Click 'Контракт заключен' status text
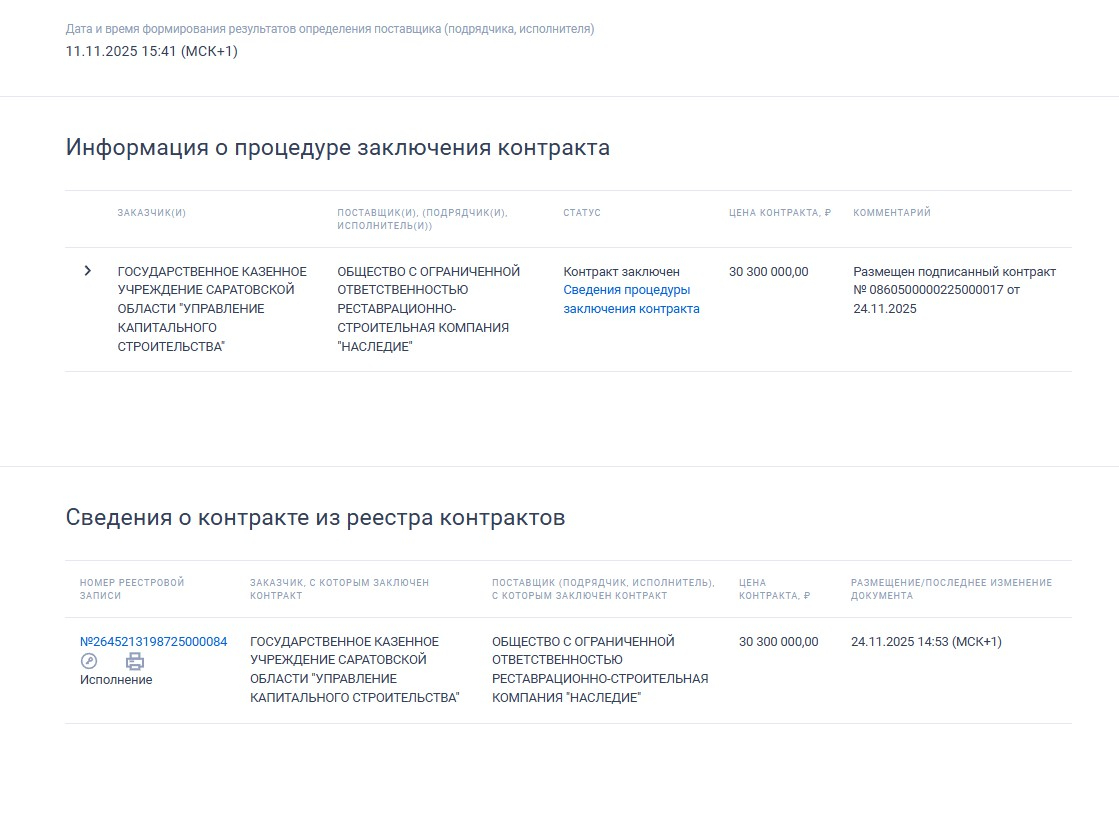Viewport: 1119px width, 817px height. [621, 272]
